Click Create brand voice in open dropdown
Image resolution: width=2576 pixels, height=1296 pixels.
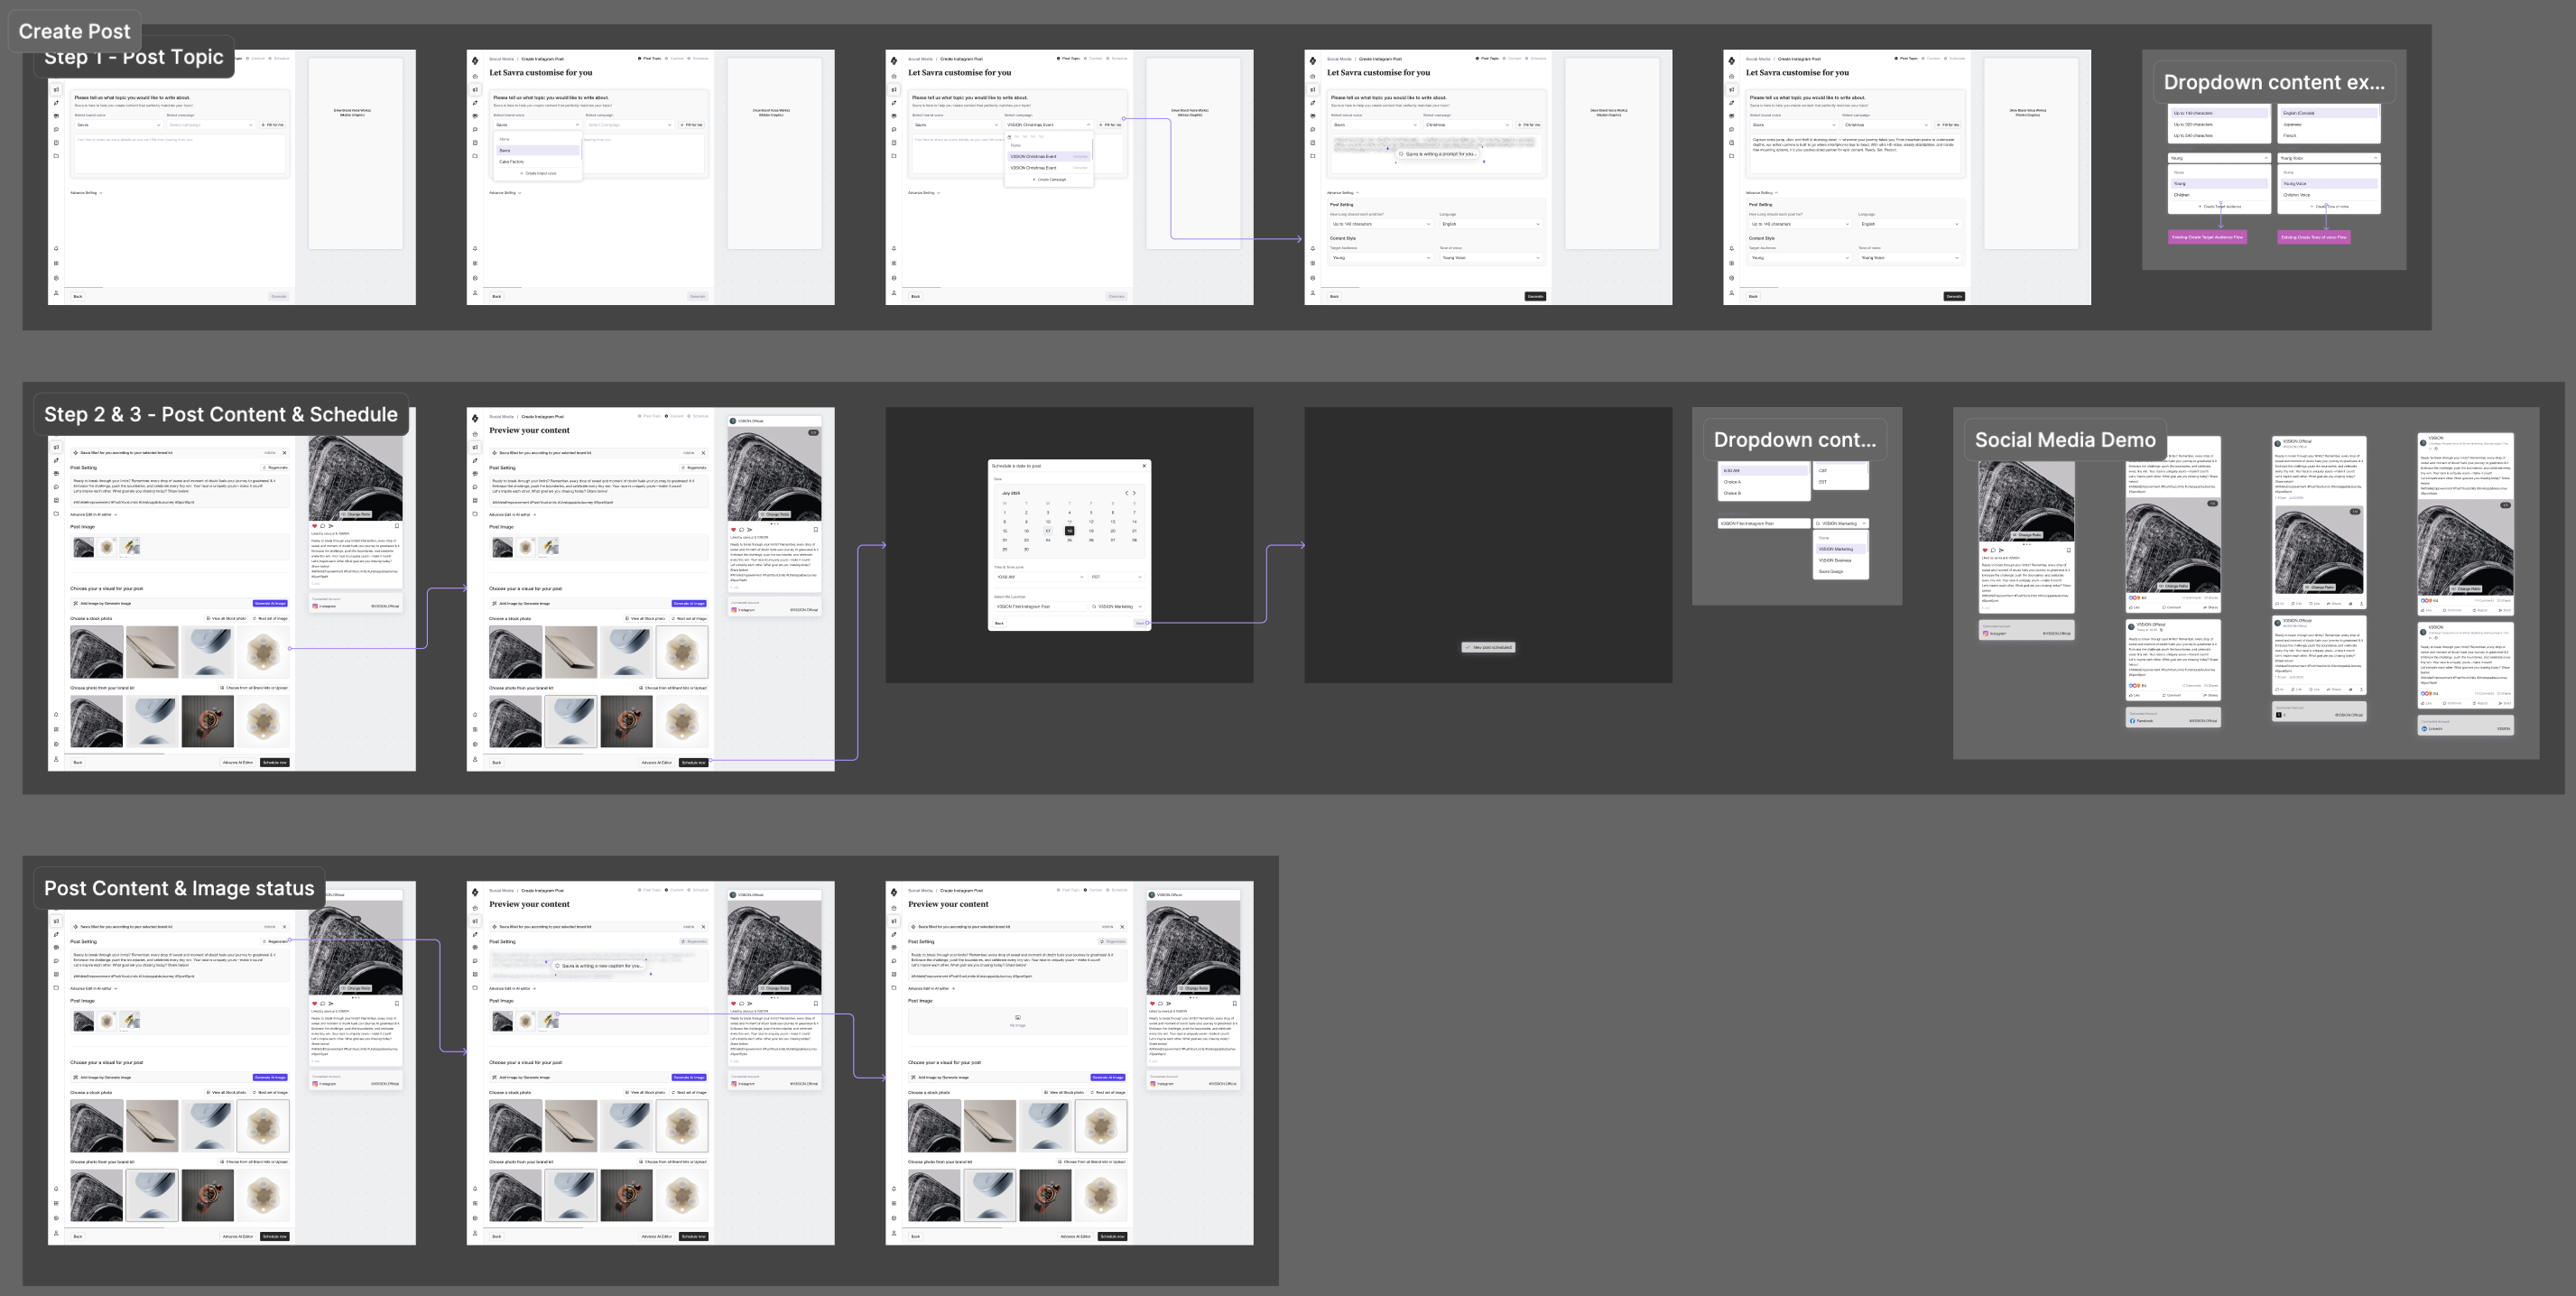(538, 173)
